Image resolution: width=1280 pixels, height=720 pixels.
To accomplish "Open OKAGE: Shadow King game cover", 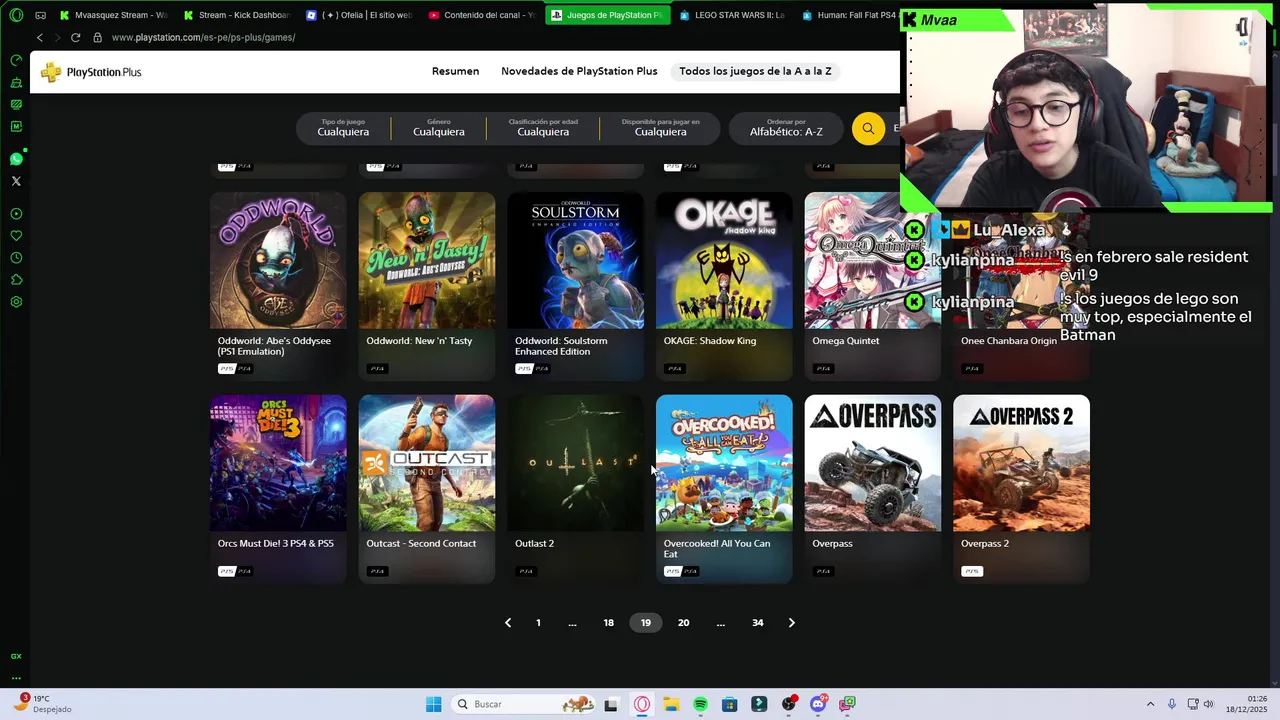I will 724,260.
